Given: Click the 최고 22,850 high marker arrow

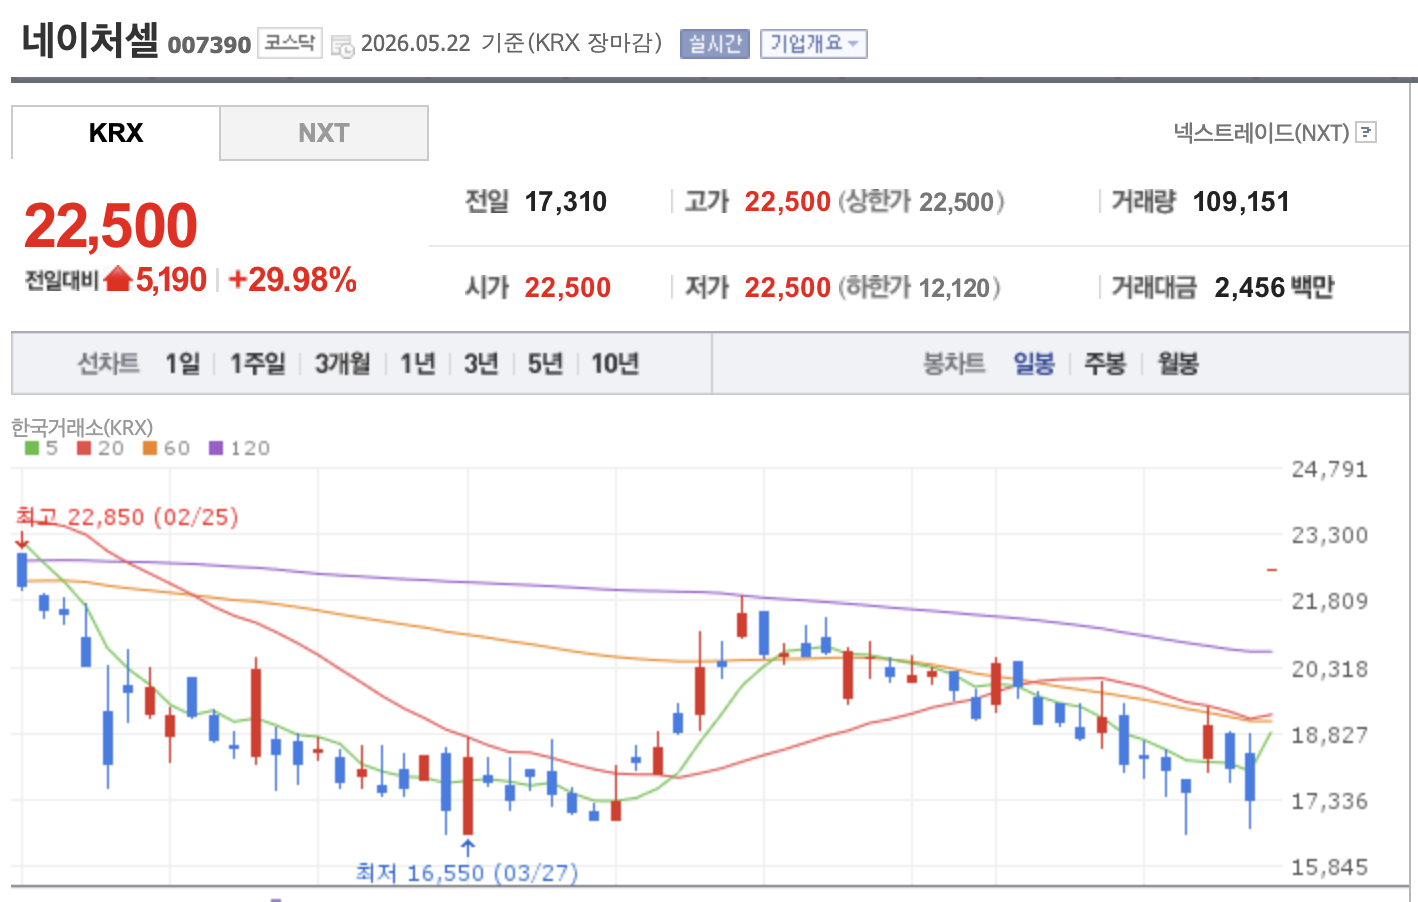Looking at the screenshot, I should point(22,541).
